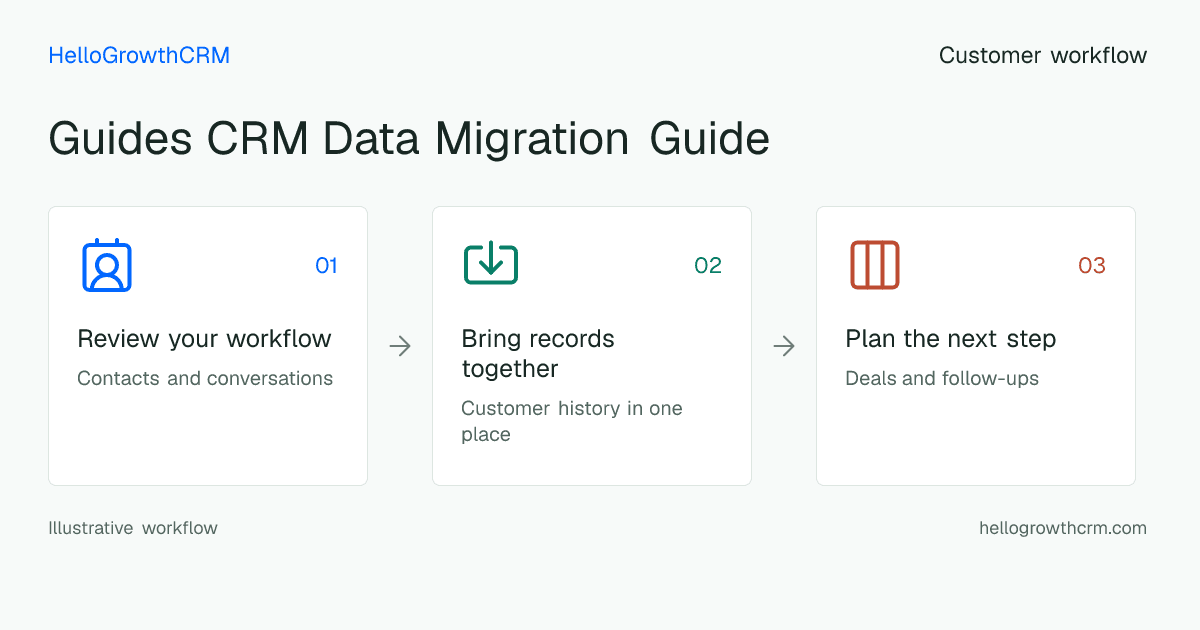Open the hellogrowthcrm.com website link

1063,528
